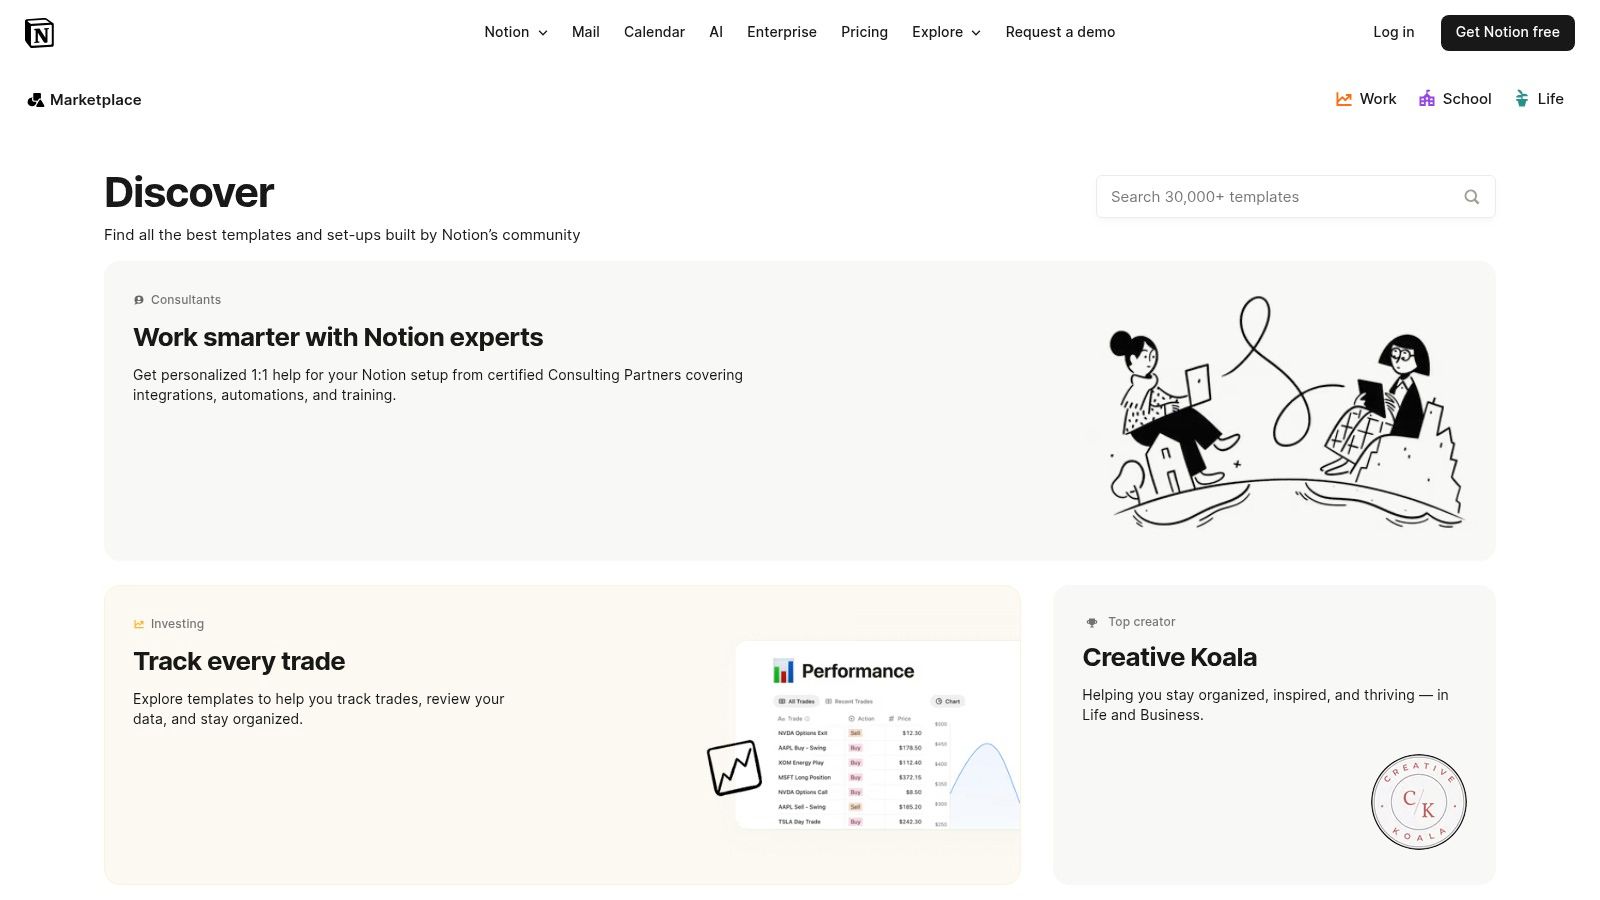Select Calendar in the navigation bar
1600x900 pixels.
[654, 32]
